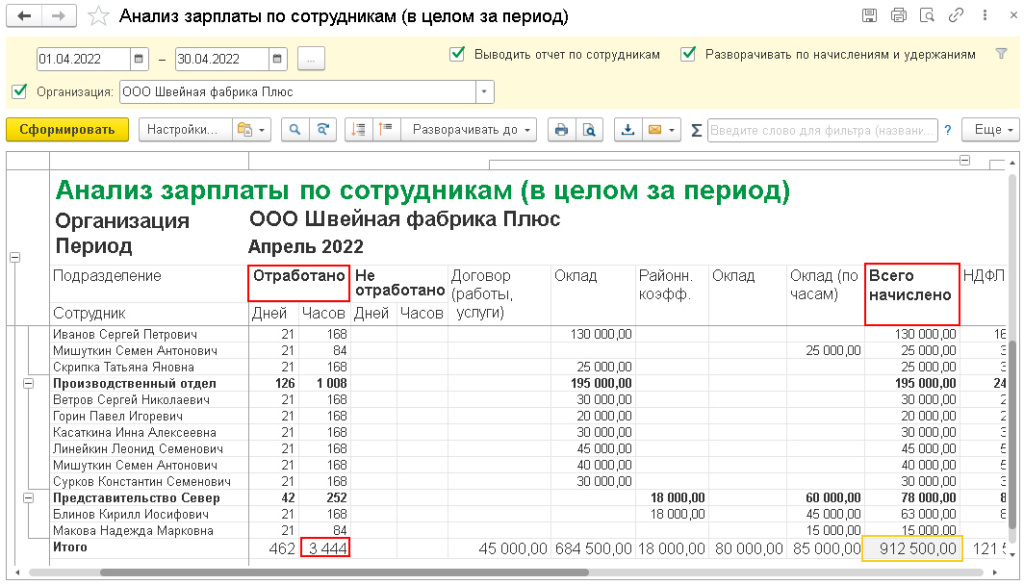The image size is (1024, 585).
Task: Click the magnifier search icon in toolbar
Action: 295,130
